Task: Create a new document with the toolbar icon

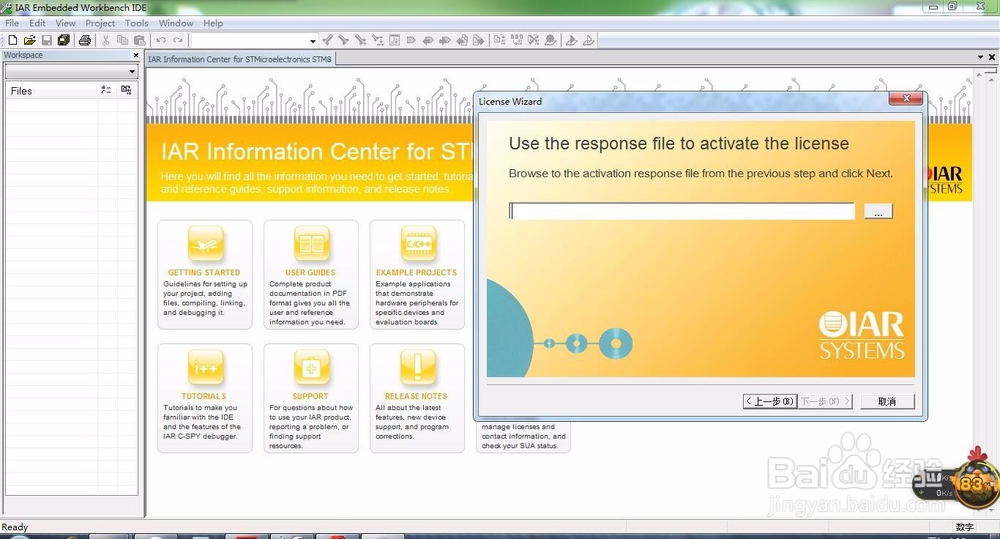Action: point(12,40)
